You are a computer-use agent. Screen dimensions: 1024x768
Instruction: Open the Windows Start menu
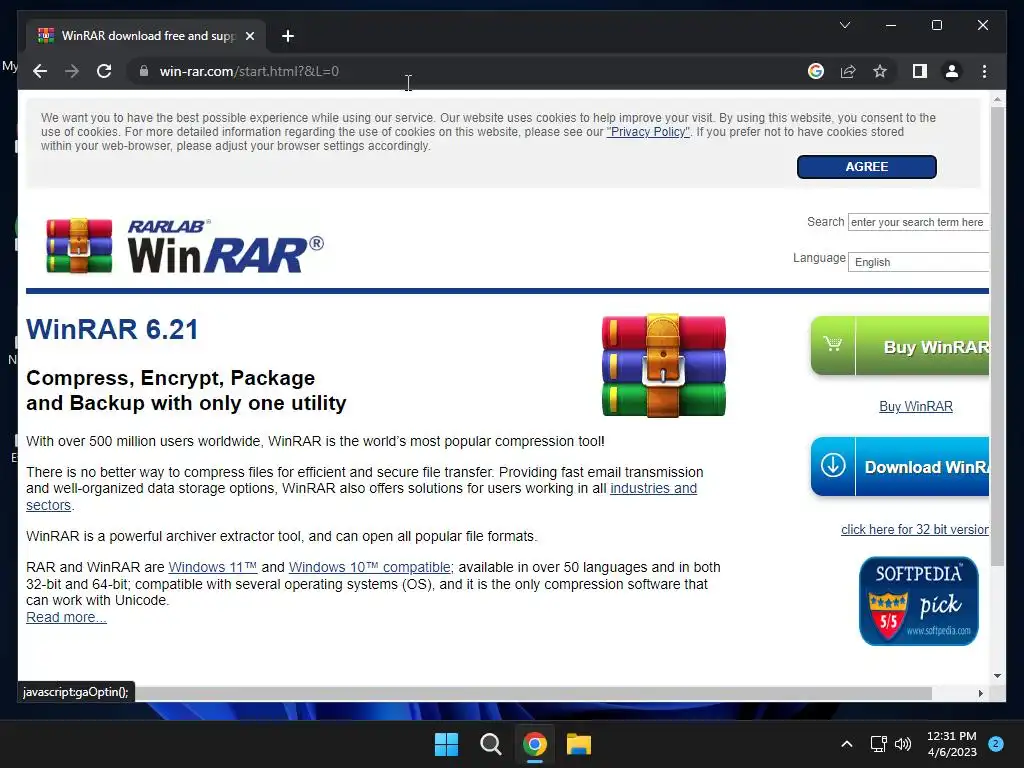pos(447,744)
